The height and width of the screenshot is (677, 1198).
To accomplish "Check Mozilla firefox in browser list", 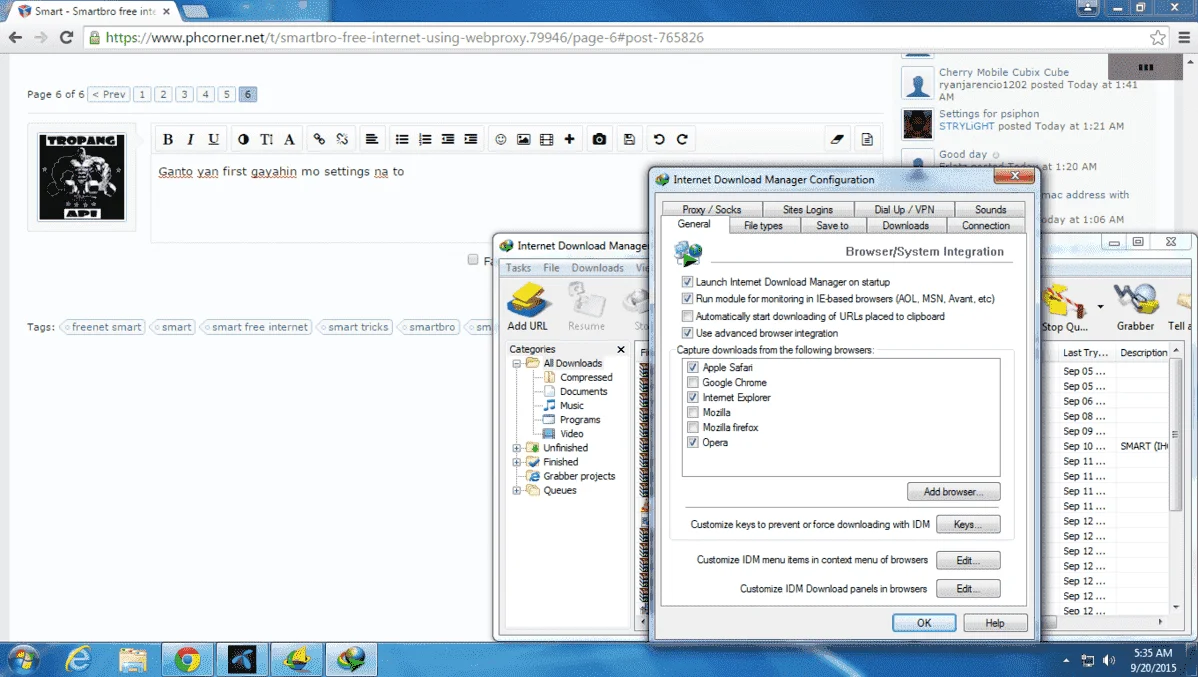I will 693,427.
